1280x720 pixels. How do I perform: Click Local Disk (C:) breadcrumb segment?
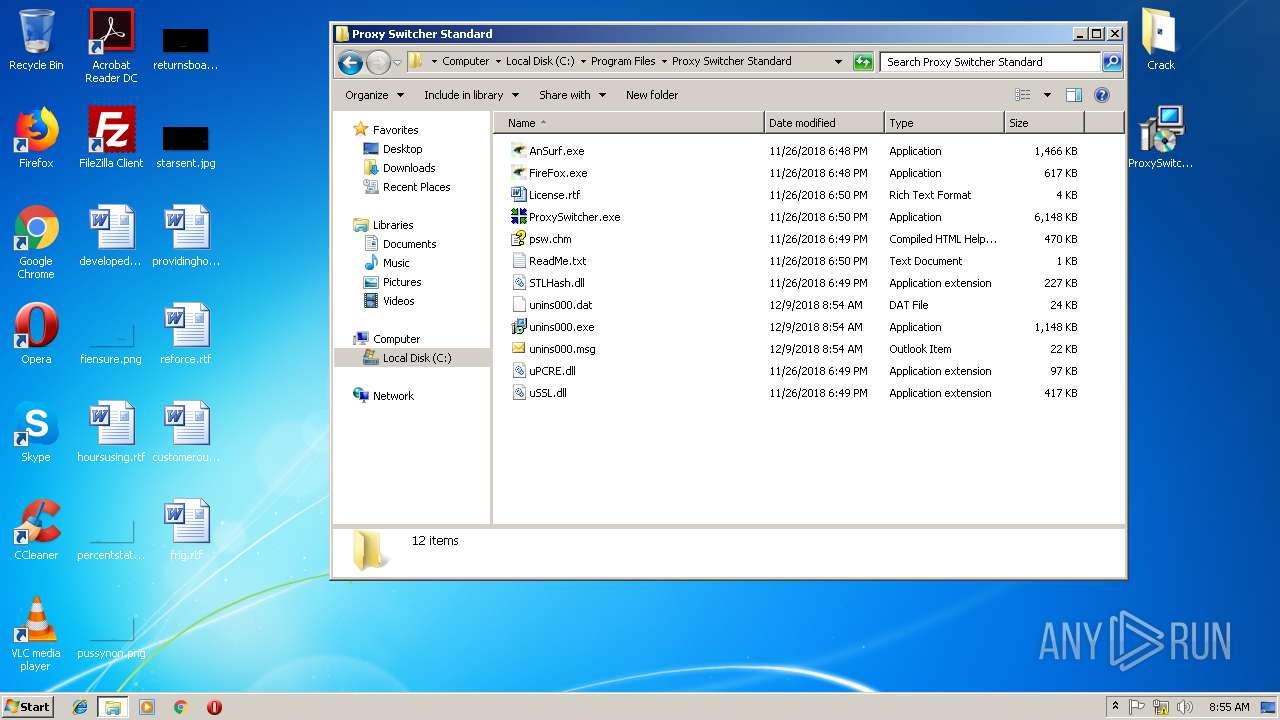point(540,62)
